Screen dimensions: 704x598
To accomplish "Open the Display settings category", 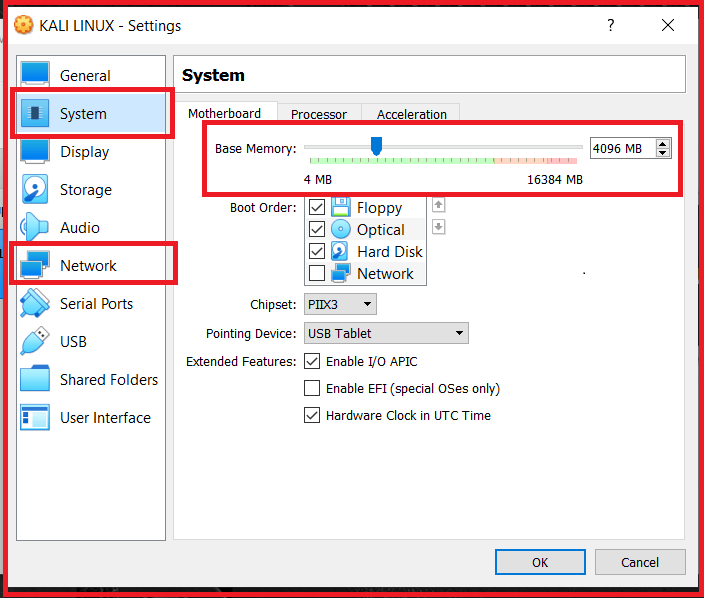I will pyautogui.click(x=92, y=151).
